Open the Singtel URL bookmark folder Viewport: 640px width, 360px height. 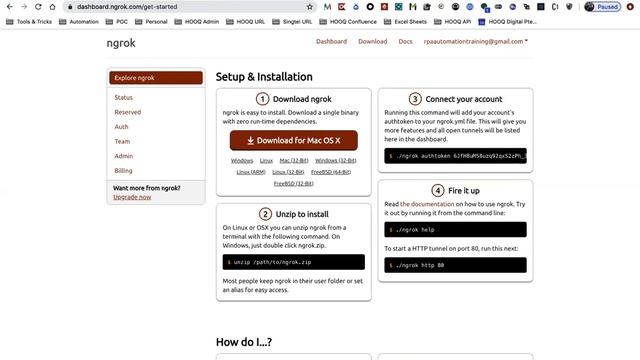coord(292,22)
